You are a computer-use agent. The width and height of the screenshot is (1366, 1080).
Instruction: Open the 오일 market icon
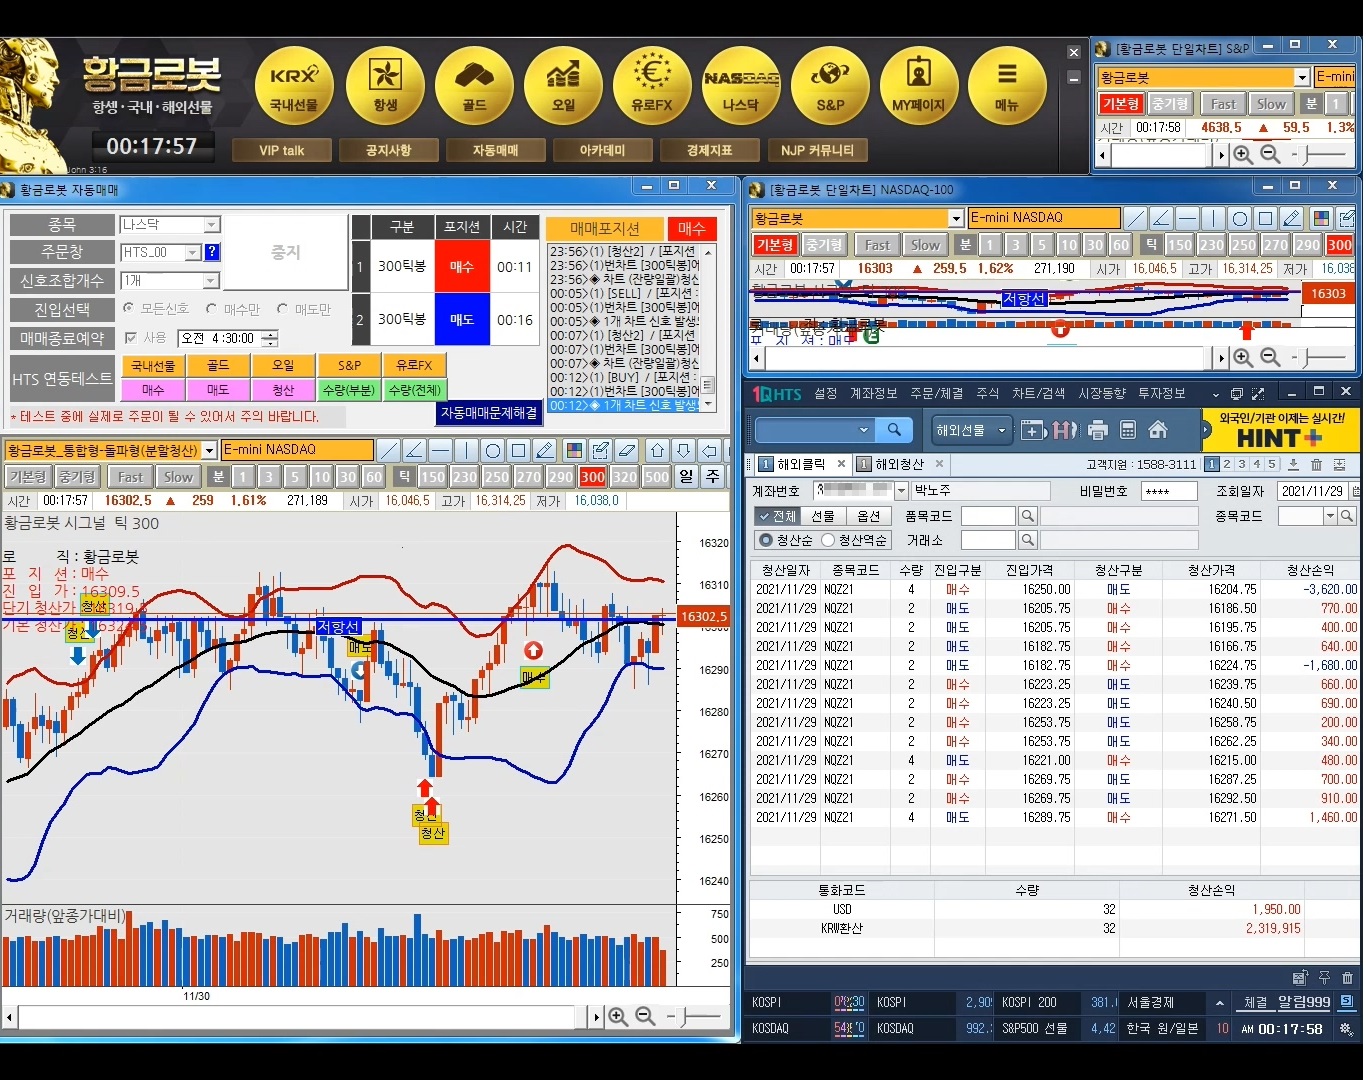tap(563, 87)
